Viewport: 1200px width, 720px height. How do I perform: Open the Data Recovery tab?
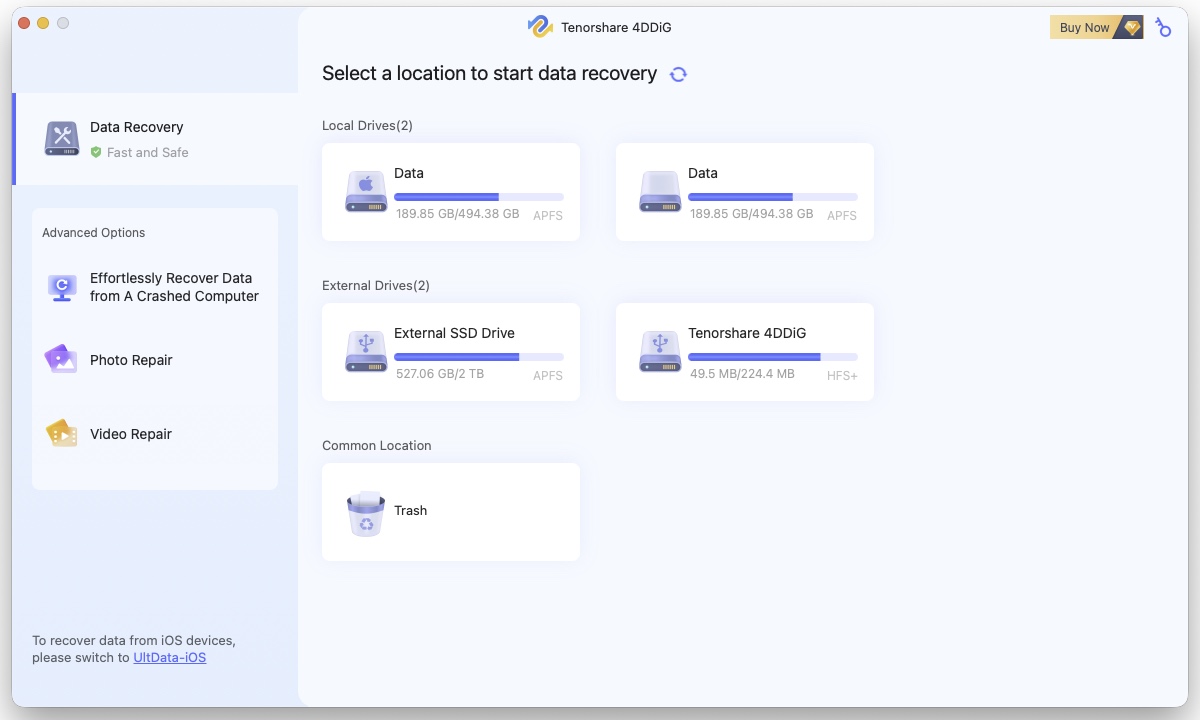coord(155,139)
